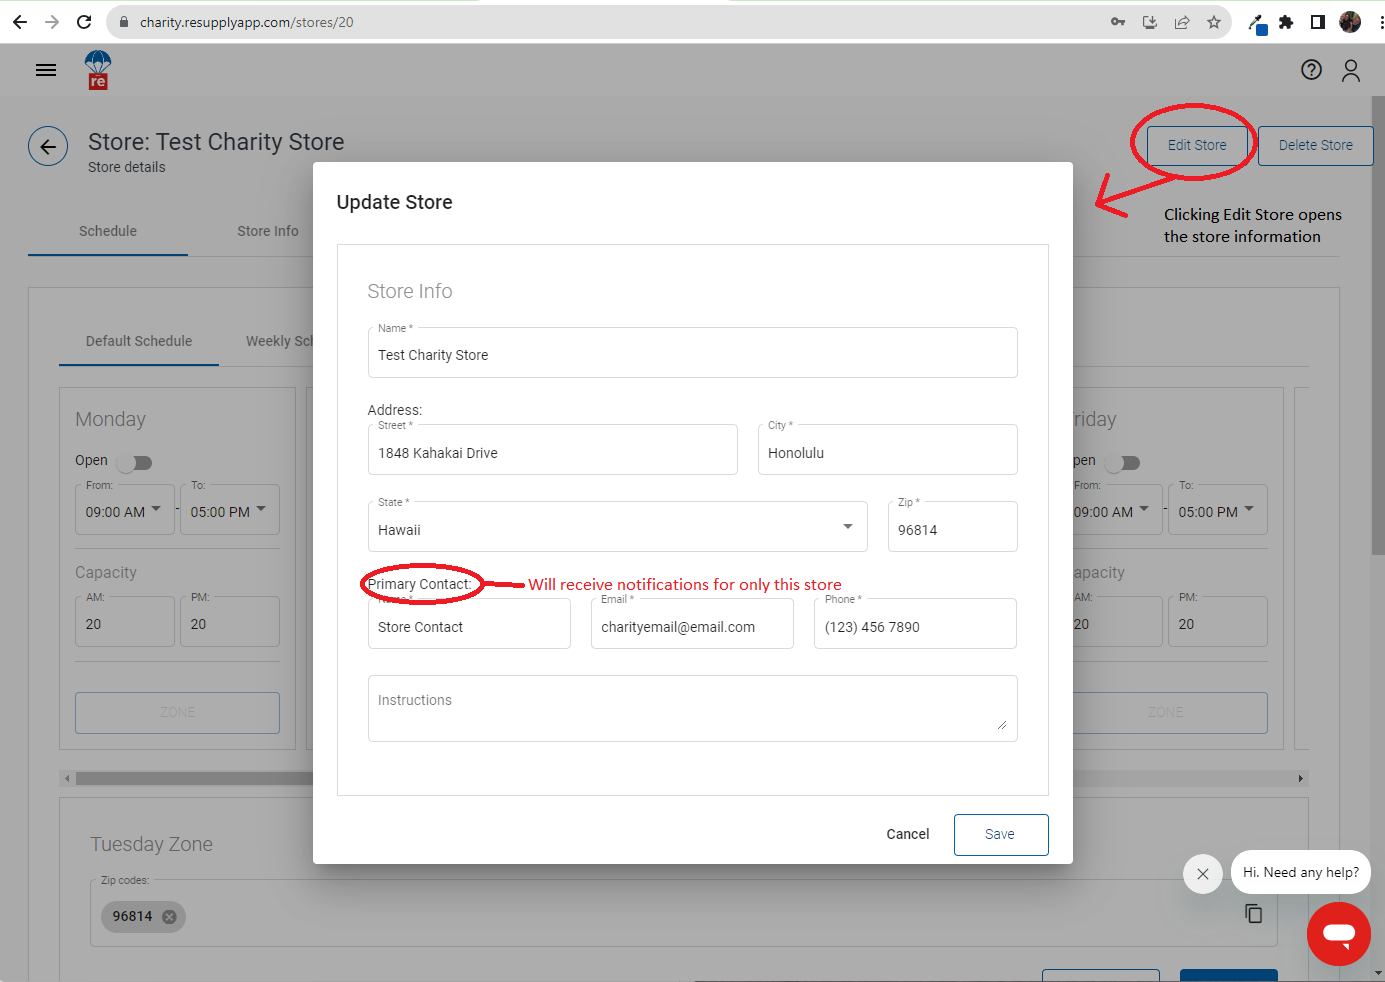Click the primary contact name field
This screenshot has height=982, width=1385.
pyautogui.click(x=469, y=624)
